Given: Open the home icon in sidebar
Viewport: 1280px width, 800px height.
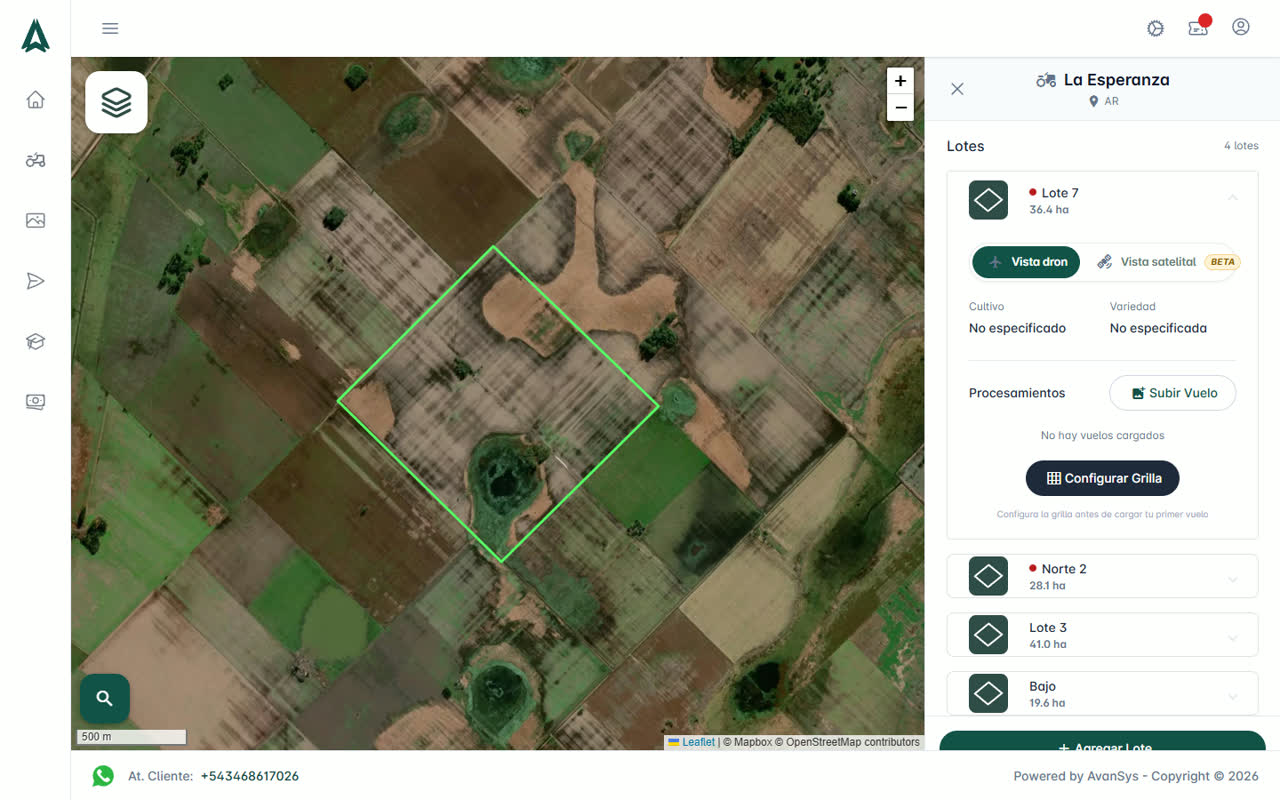Looking at the screenshot, I should 36,99.
